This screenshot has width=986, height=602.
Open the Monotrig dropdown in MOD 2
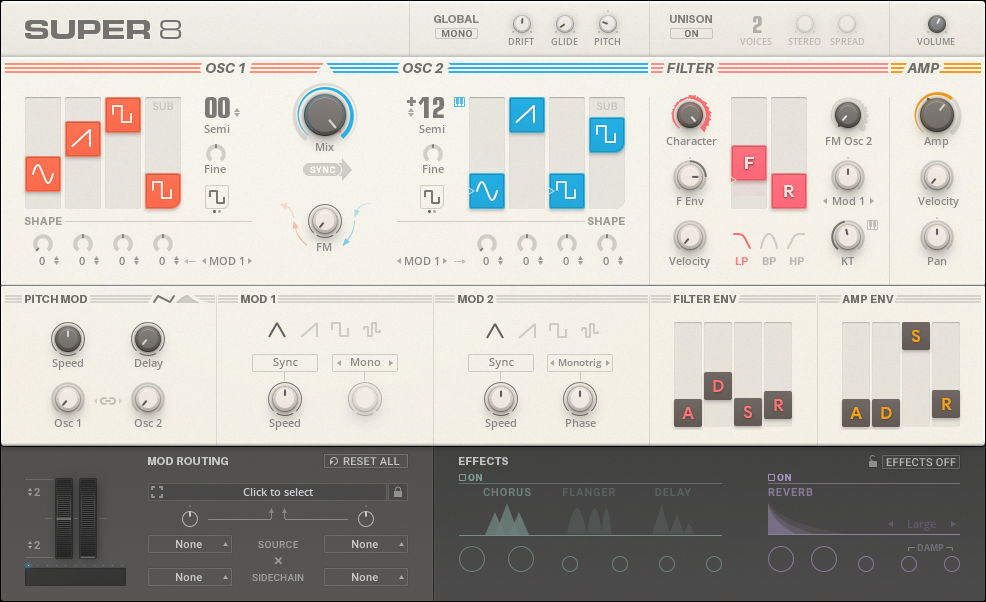tap(580, 363)
